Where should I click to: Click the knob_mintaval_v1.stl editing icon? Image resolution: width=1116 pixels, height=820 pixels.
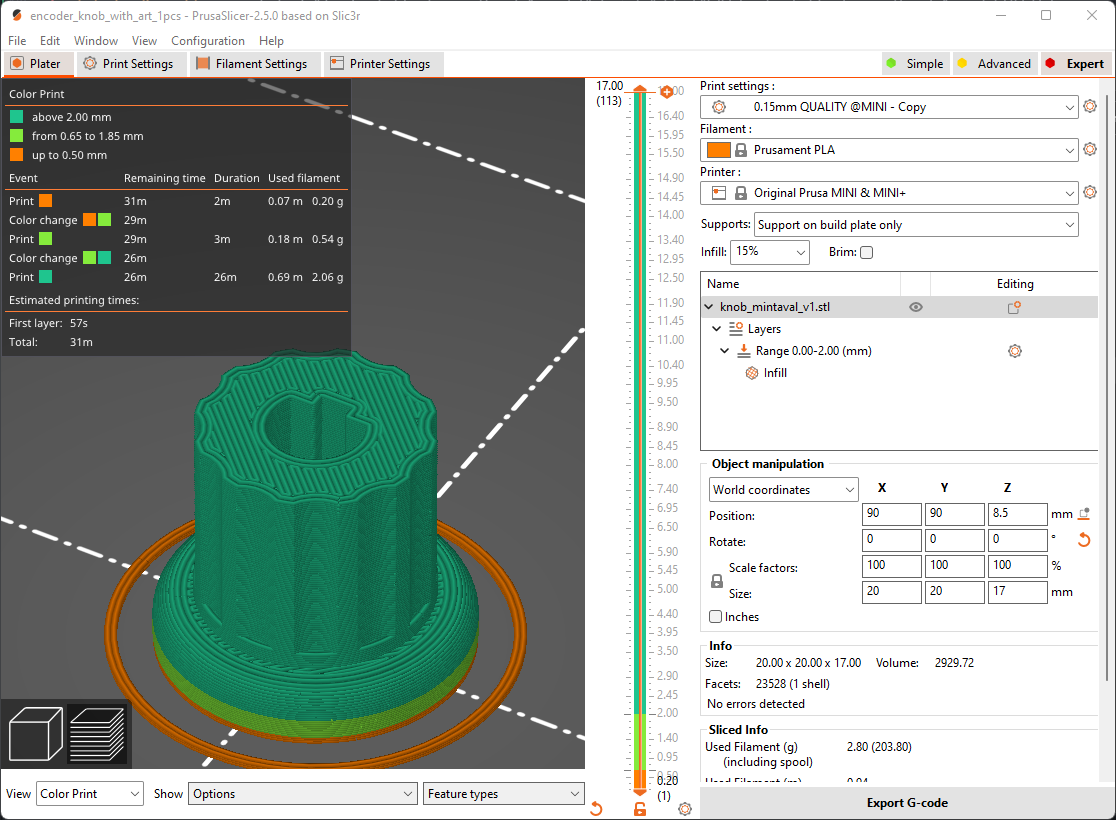pyautogui.click(x=1014, y=308)
